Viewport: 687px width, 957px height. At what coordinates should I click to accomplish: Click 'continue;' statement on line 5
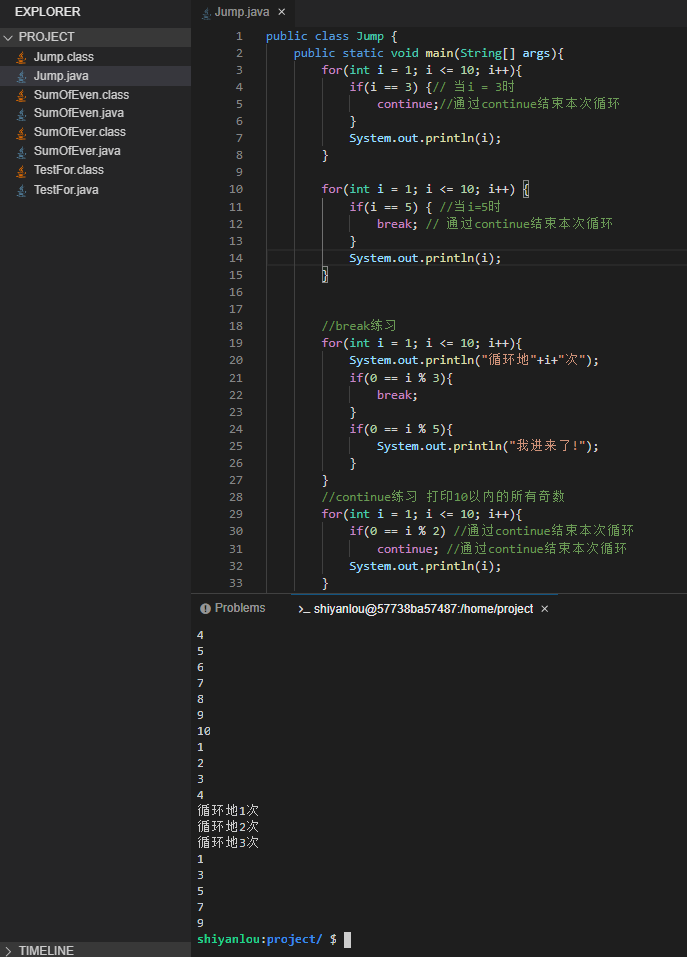click(x=408, y=104)
